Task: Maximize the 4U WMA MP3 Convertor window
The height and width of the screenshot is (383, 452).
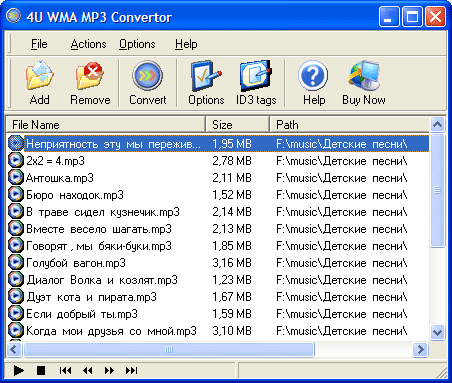Action: coord(412,16)
